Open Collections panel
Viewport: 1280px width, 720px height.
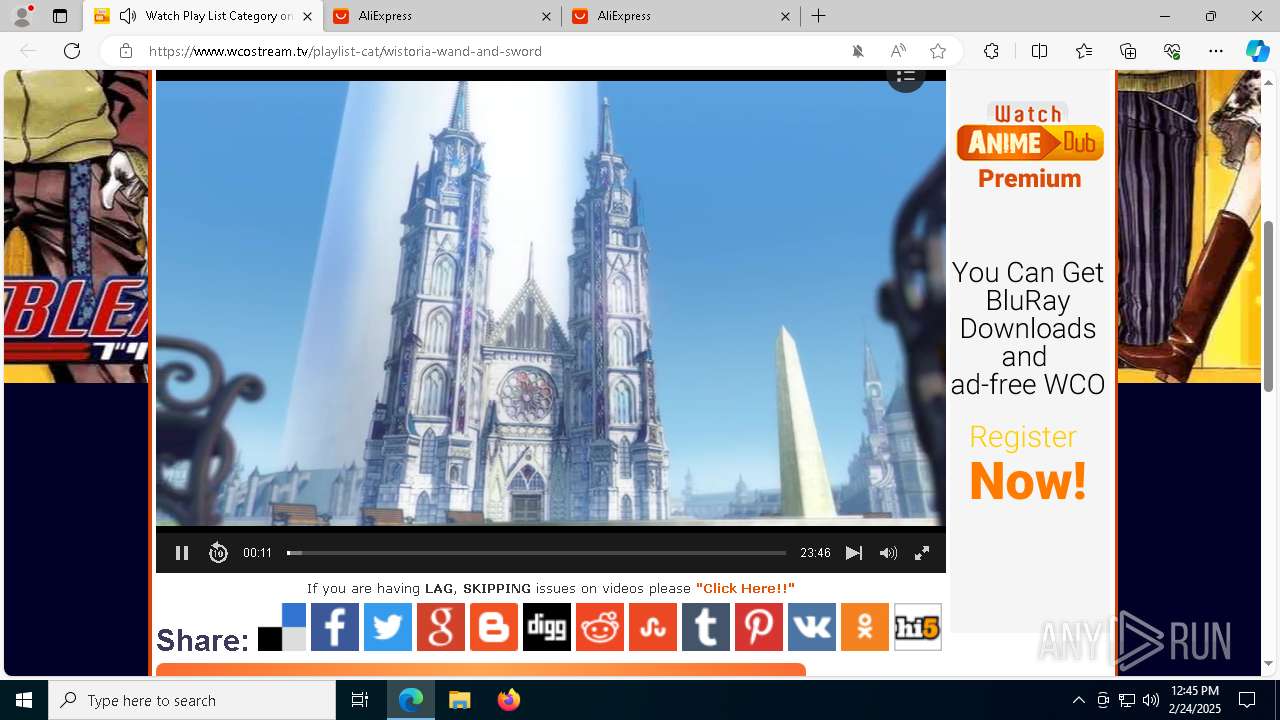(x=1128, y=51)
